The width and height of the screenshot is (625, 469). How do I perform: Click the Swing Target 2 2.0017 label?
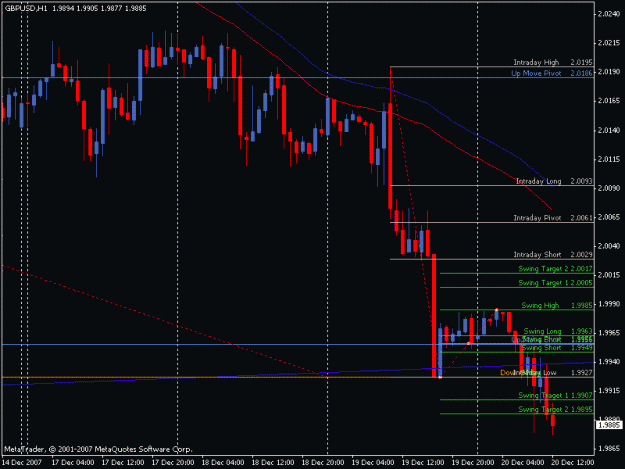[555, 269]
